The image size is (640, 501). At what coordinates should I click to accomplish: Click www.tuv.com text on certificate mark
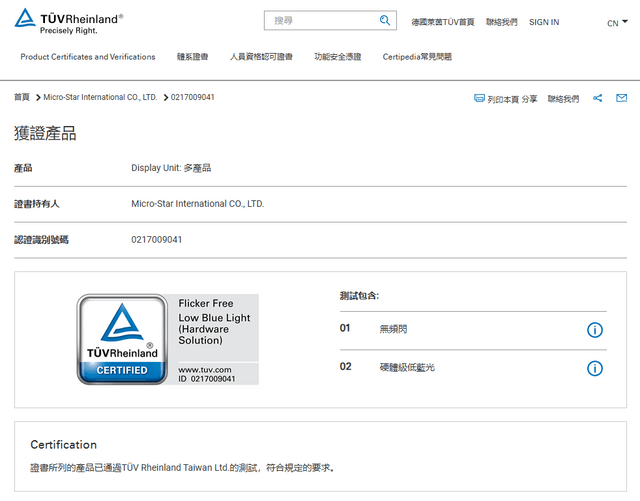tap(205, 370)
